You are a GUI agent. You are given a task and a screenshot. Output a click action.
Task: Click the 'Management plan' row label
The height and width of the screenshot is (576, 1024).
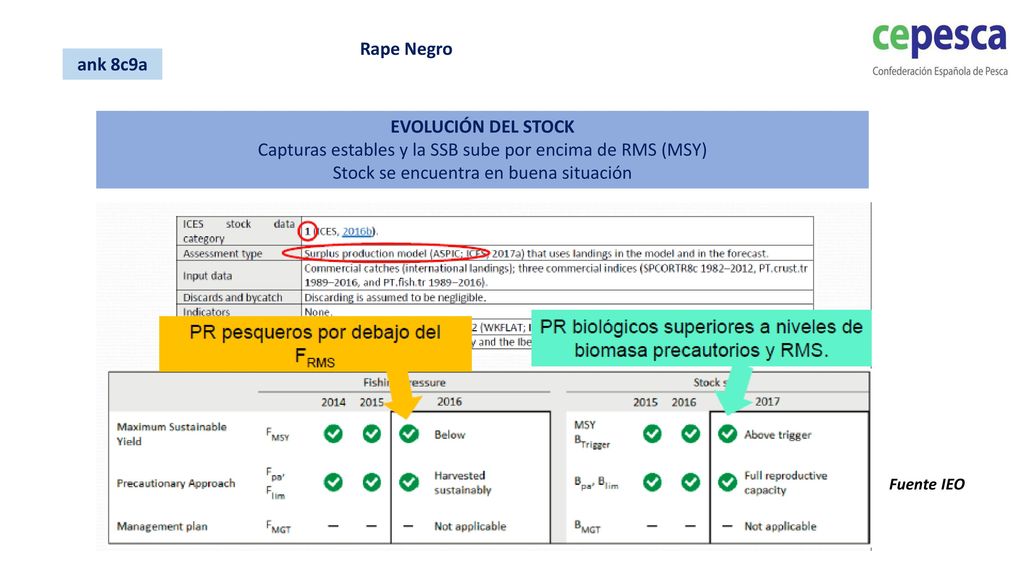[x=162, y=526]
